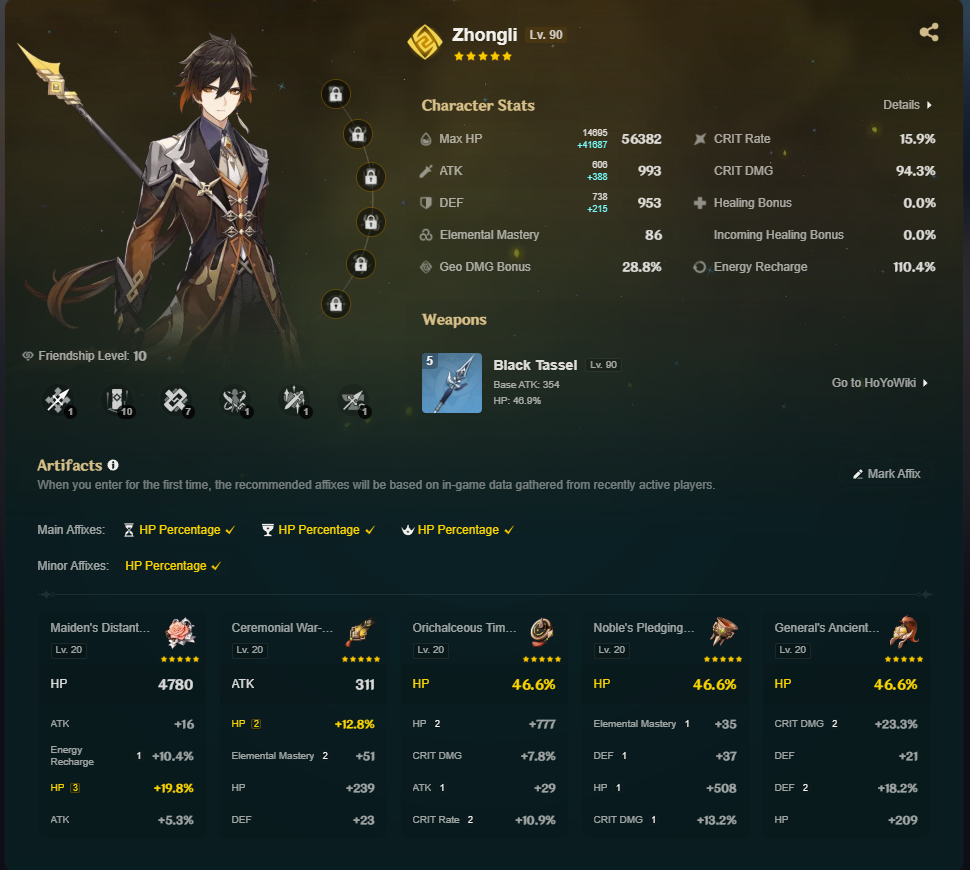Open the Go to HoYoWiki link
The height and width of the screenshot is (870, 970).
[x=880, y=382]
